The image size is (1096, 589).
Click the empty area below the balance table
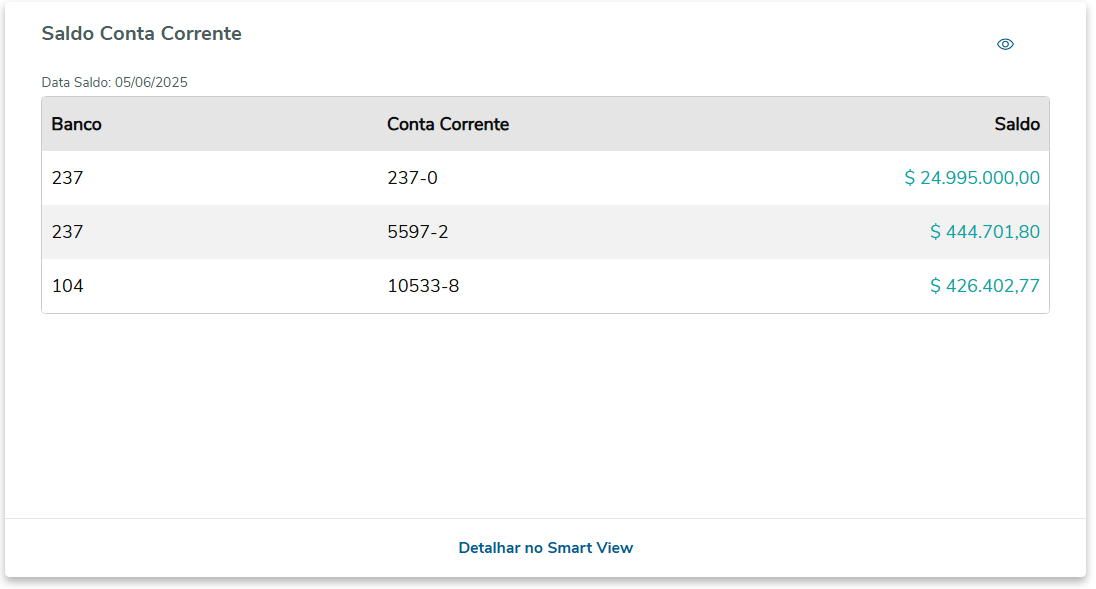(545, 415)
